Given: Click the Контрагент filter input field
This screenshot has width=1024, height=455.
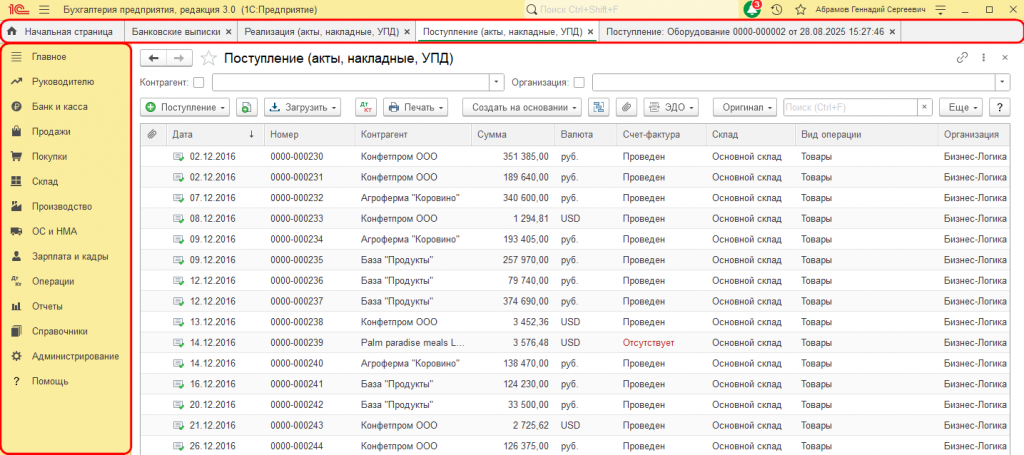Looking at the screenshot, I should click(x=351, y=82).
